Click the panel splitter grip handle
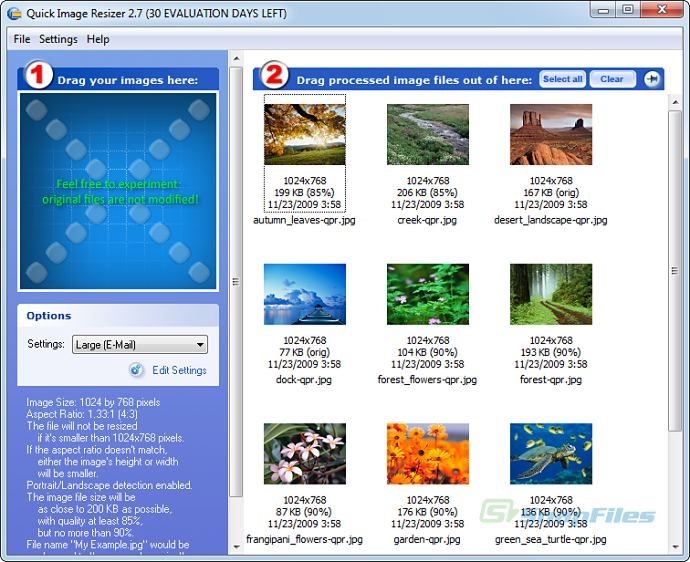690x562 pixels. click(236, 281)
